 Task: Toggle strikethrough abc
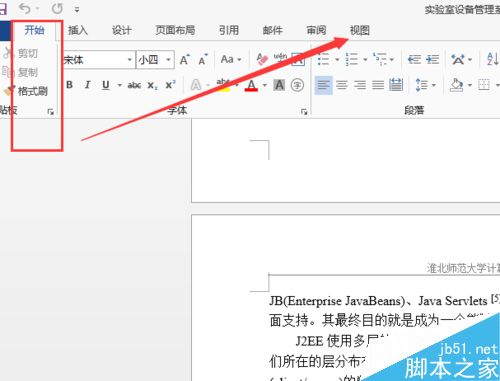[x=134, y=85]
